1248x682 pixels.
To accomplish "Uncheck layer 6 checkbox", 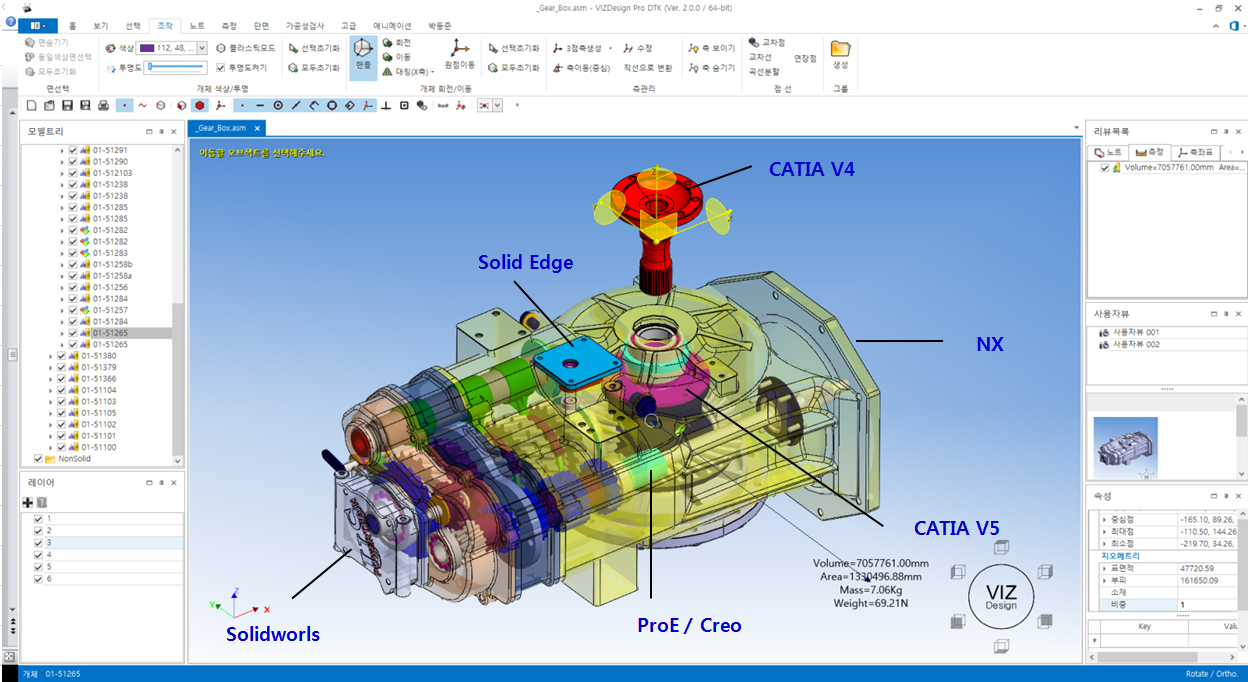I will [38, 579].
